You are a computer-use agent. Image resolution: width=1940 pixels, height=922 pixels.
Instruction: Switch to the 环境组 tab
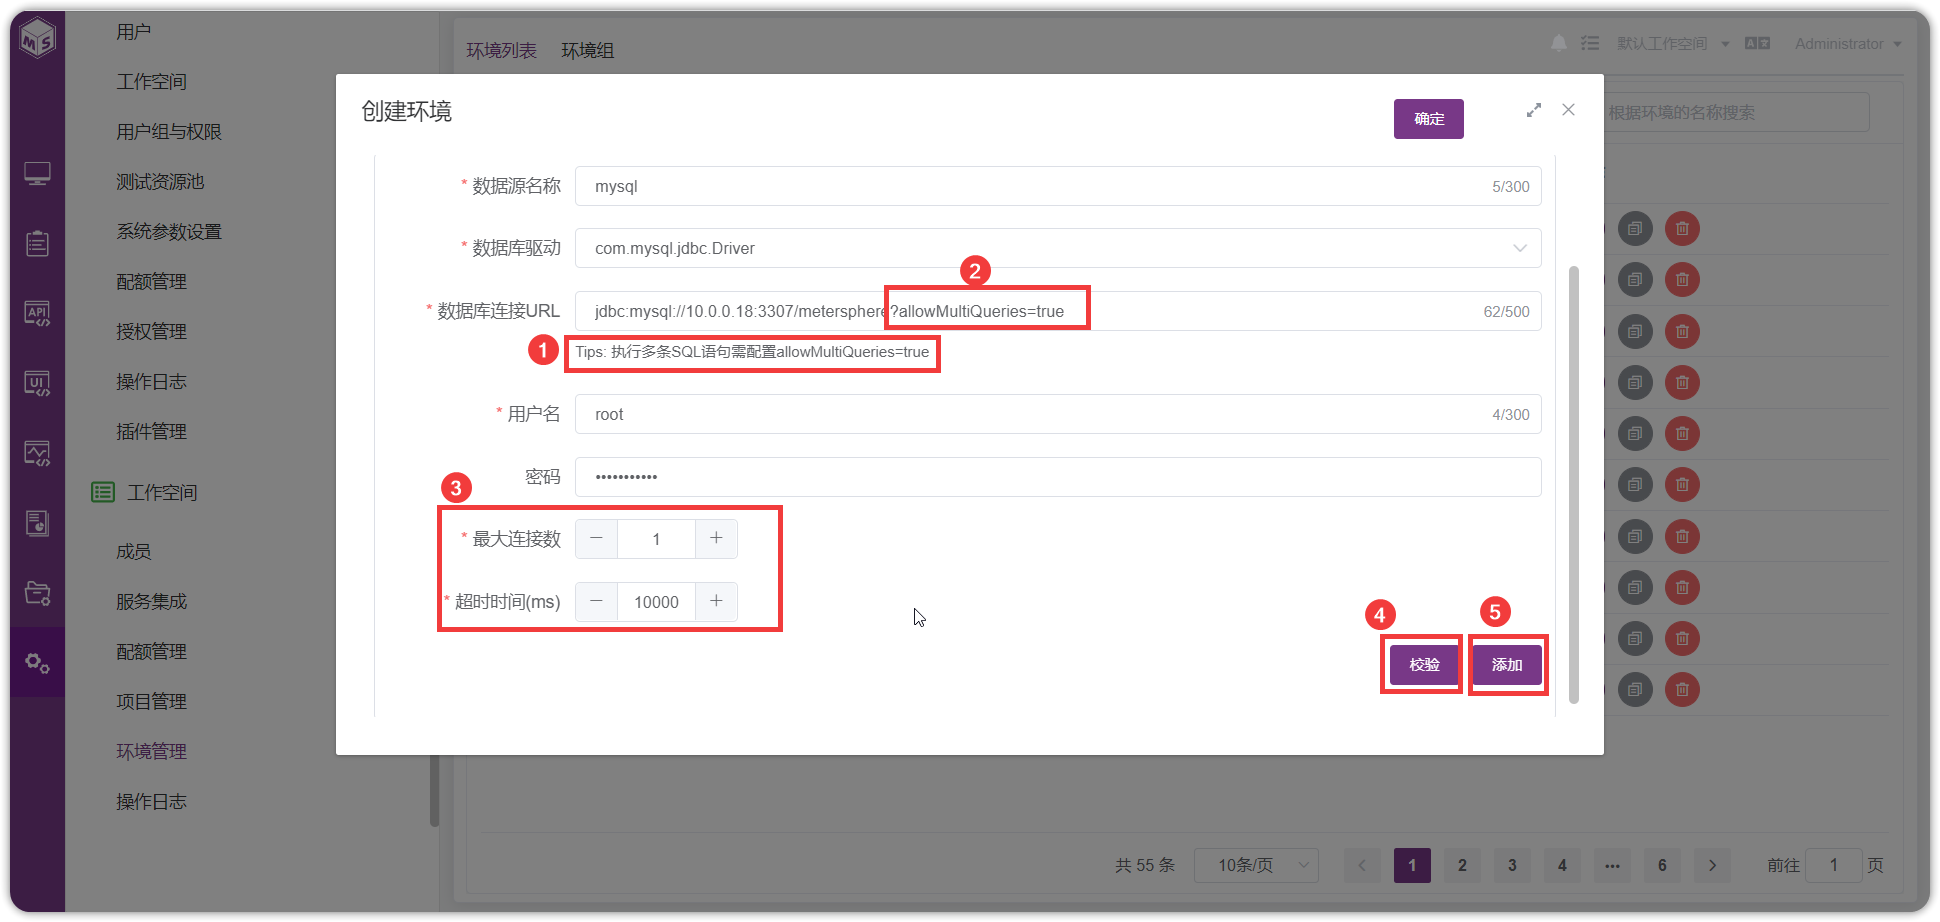coord(587,50)
